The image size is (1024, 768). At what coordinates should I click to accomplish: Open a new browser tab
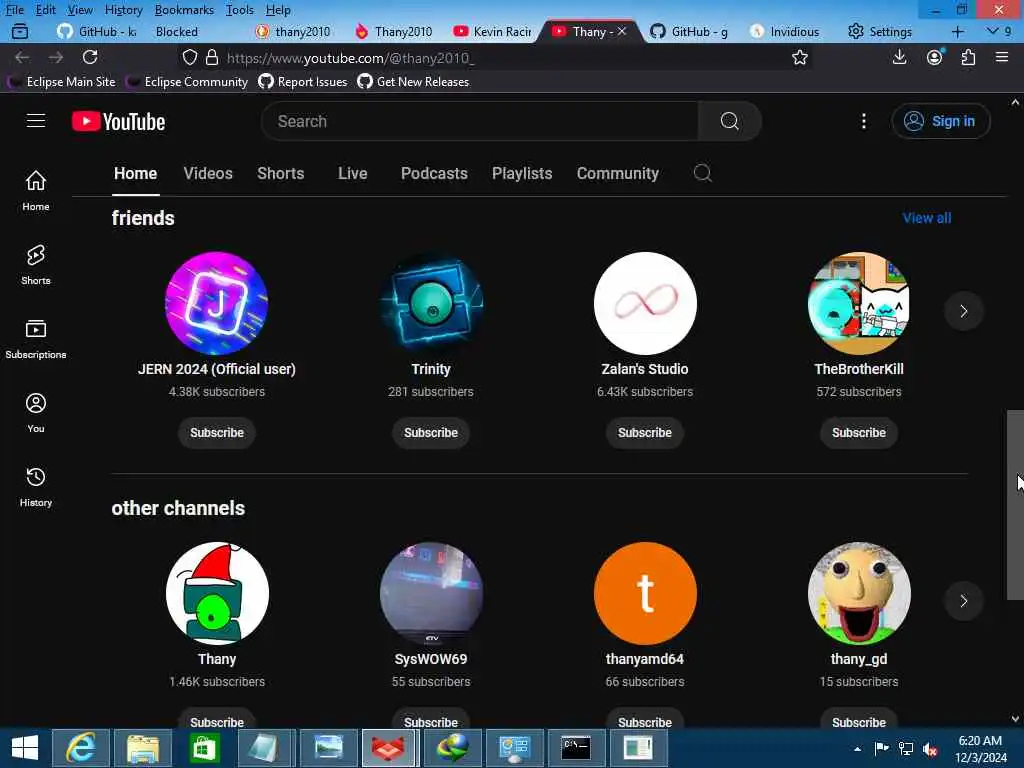[x=957, y=31]
